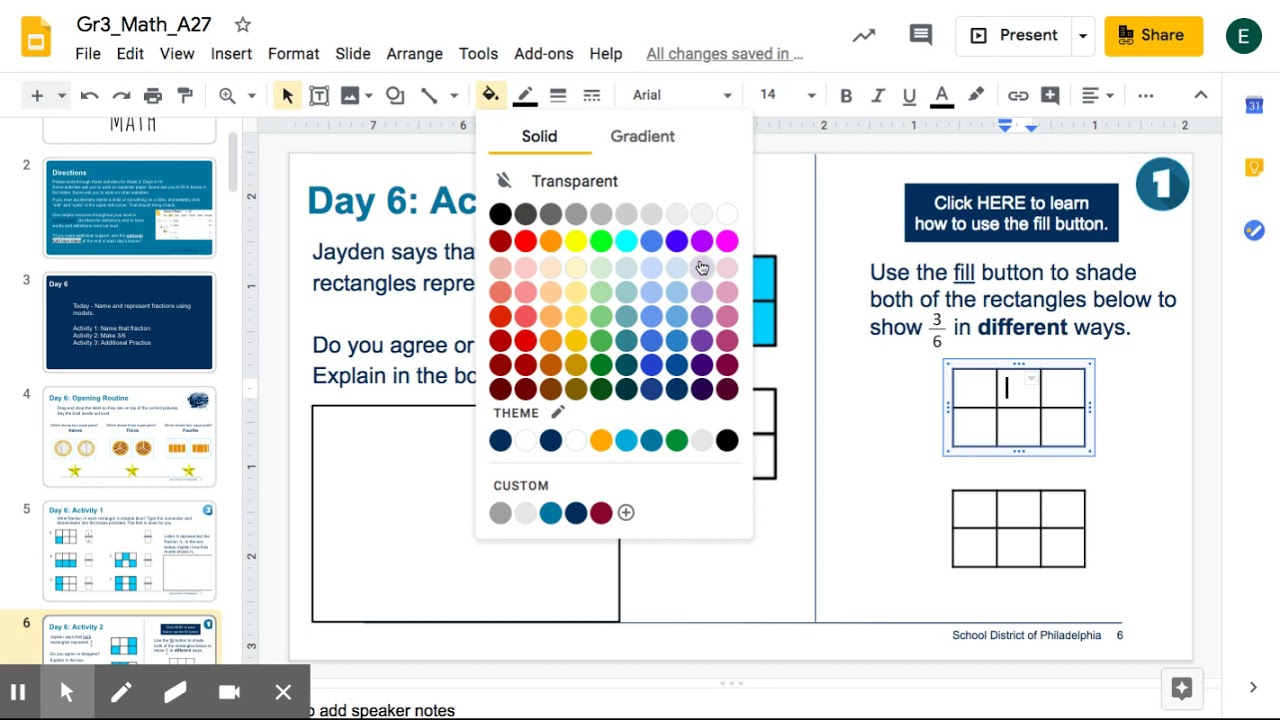Toggle italic formatting
This screenshot has height=720, width=1280.
878,95
